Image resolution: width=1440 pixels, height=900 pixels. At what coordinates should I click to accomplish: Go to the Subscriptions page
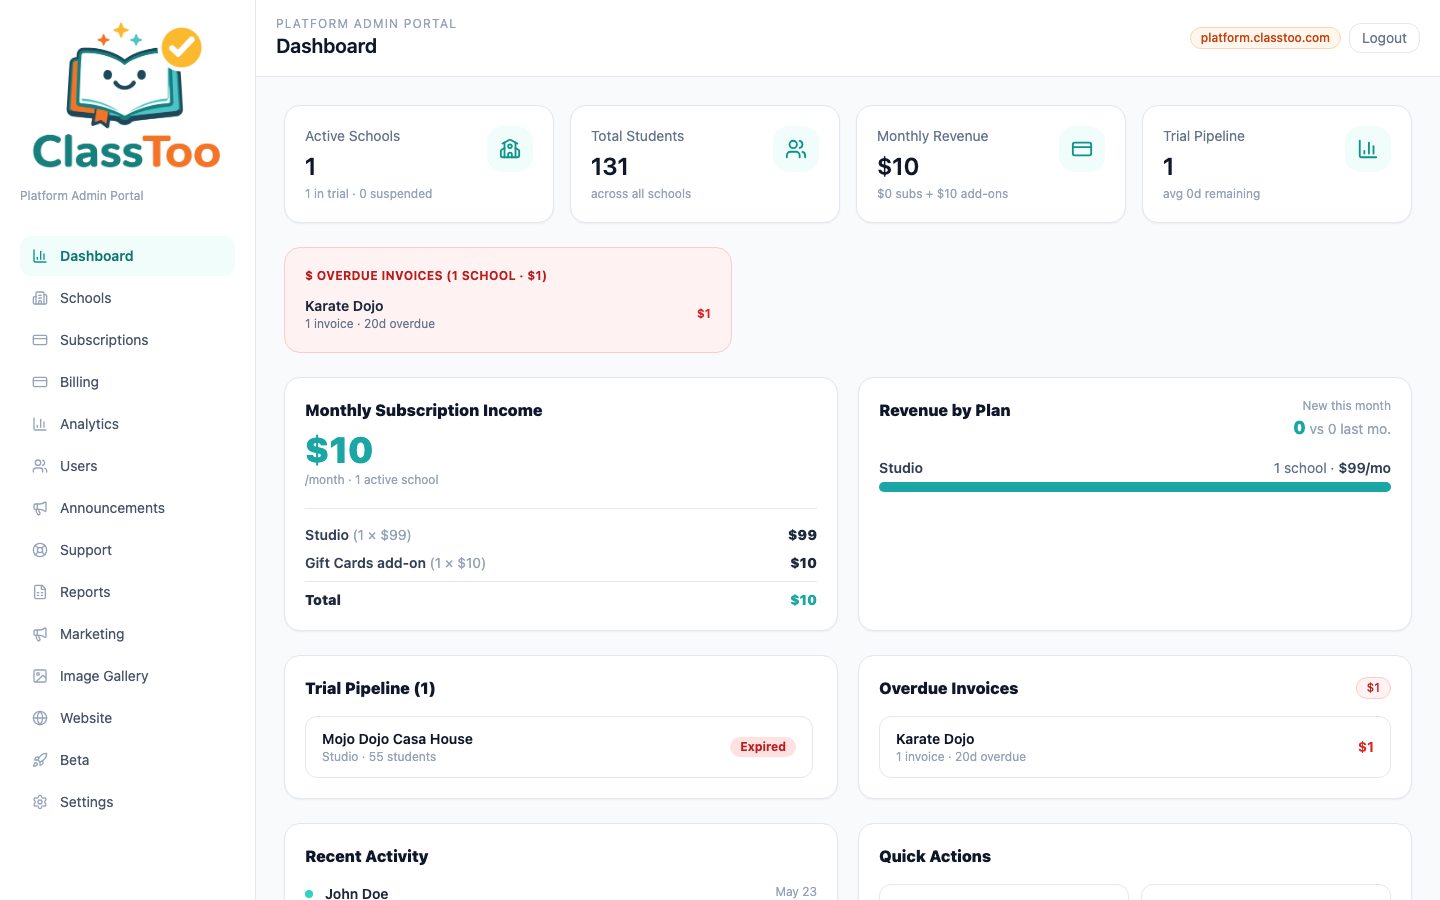coord(127,340)
